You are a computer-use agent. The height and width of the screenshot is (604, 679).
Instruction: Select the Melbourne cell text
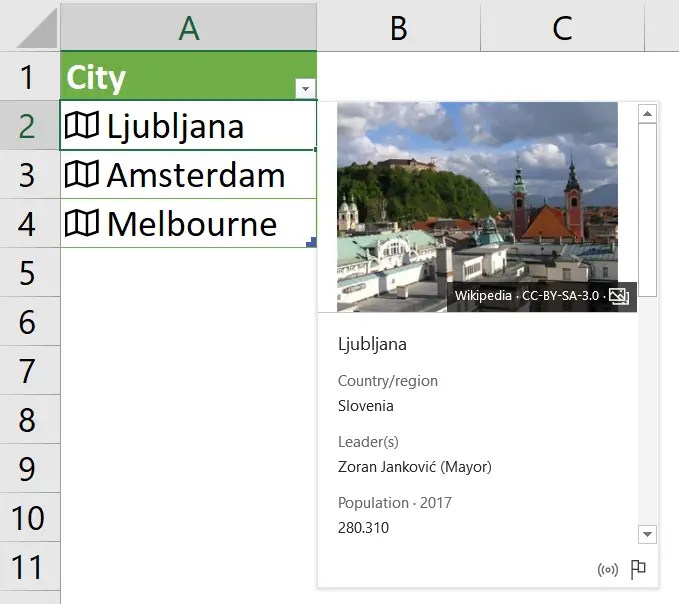point(192,224)
